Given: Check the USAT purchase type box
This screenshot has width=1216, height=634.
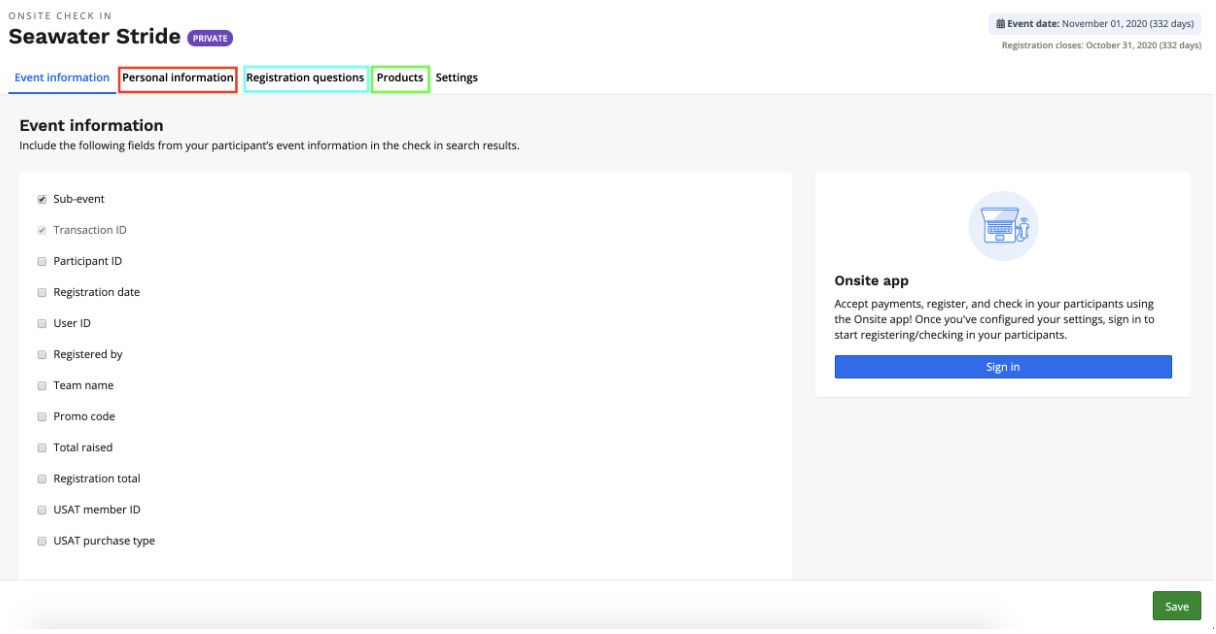Looking at the screenshot, I should coord(42,541).
